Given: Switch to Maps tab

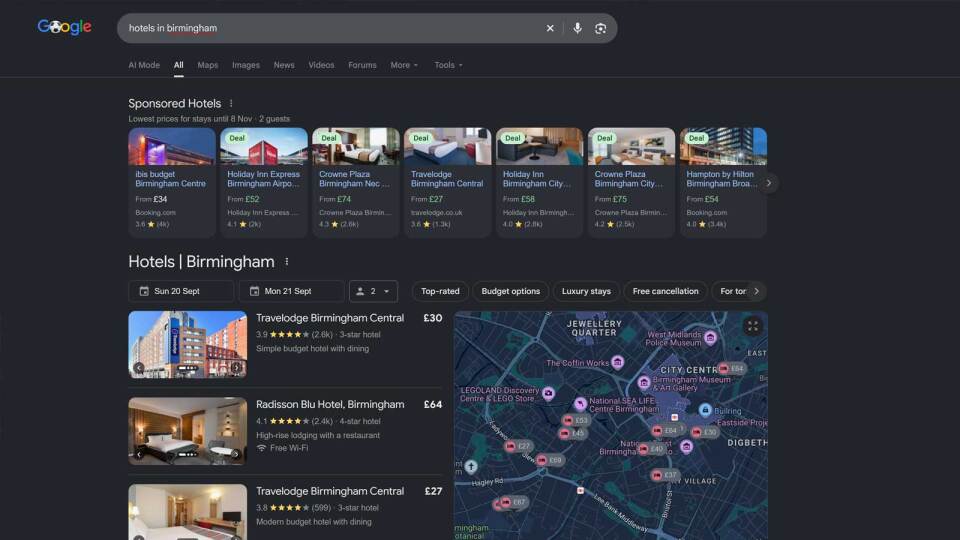Looking at the screenshot, I should click(x=208, y=65).
